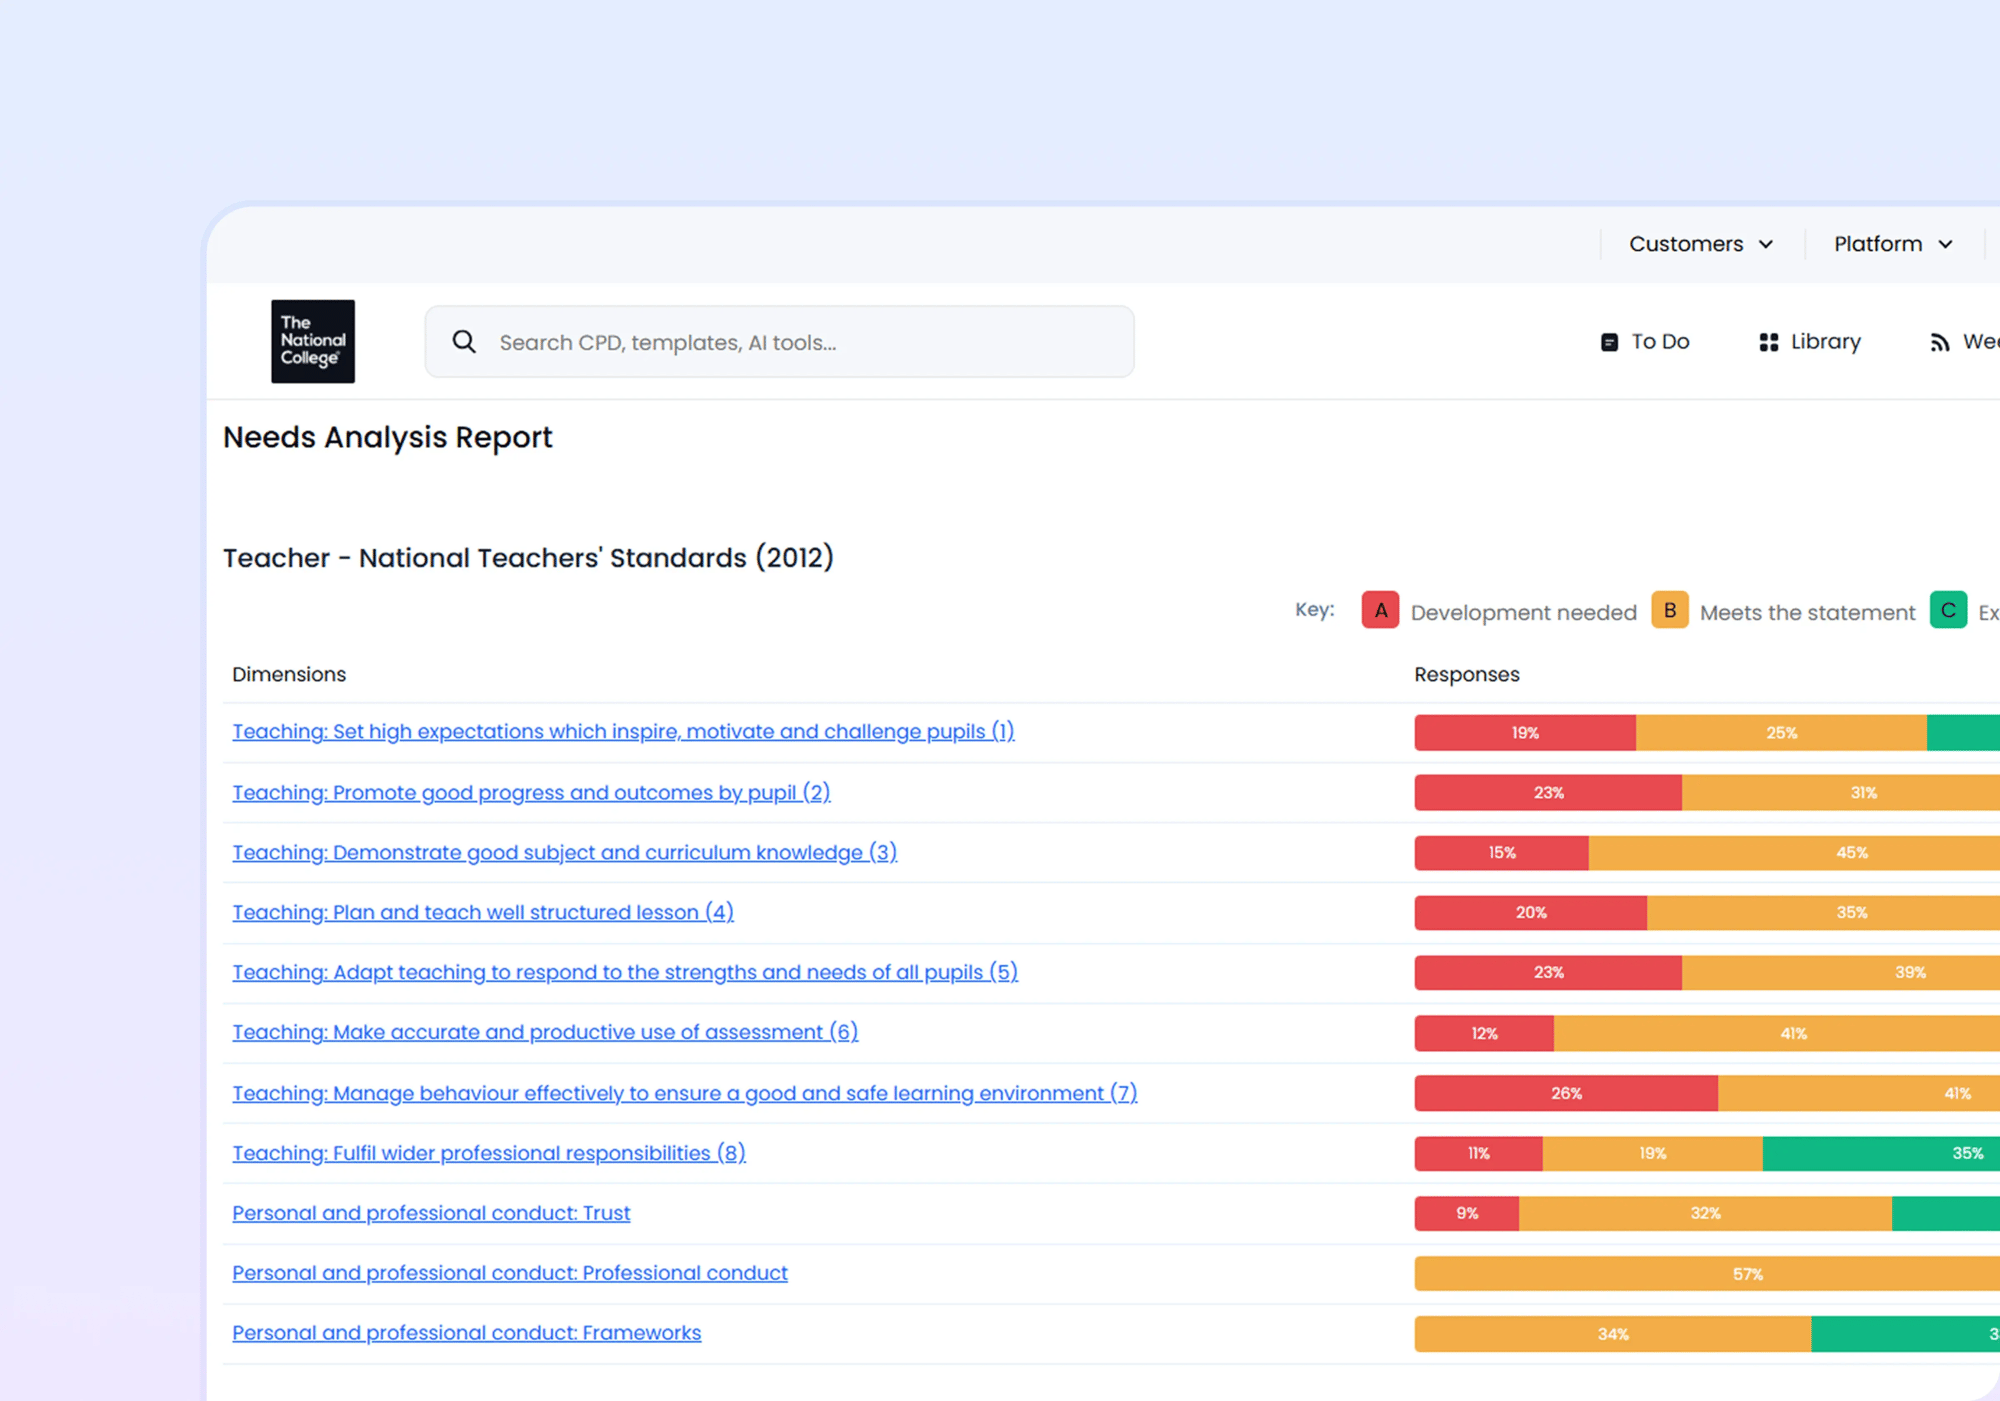Open 'Personal and professional conduct: Trust' link
The height and width of the screenshot is (1401, 2000).
pyautogui.click(x=431, y=1212)
